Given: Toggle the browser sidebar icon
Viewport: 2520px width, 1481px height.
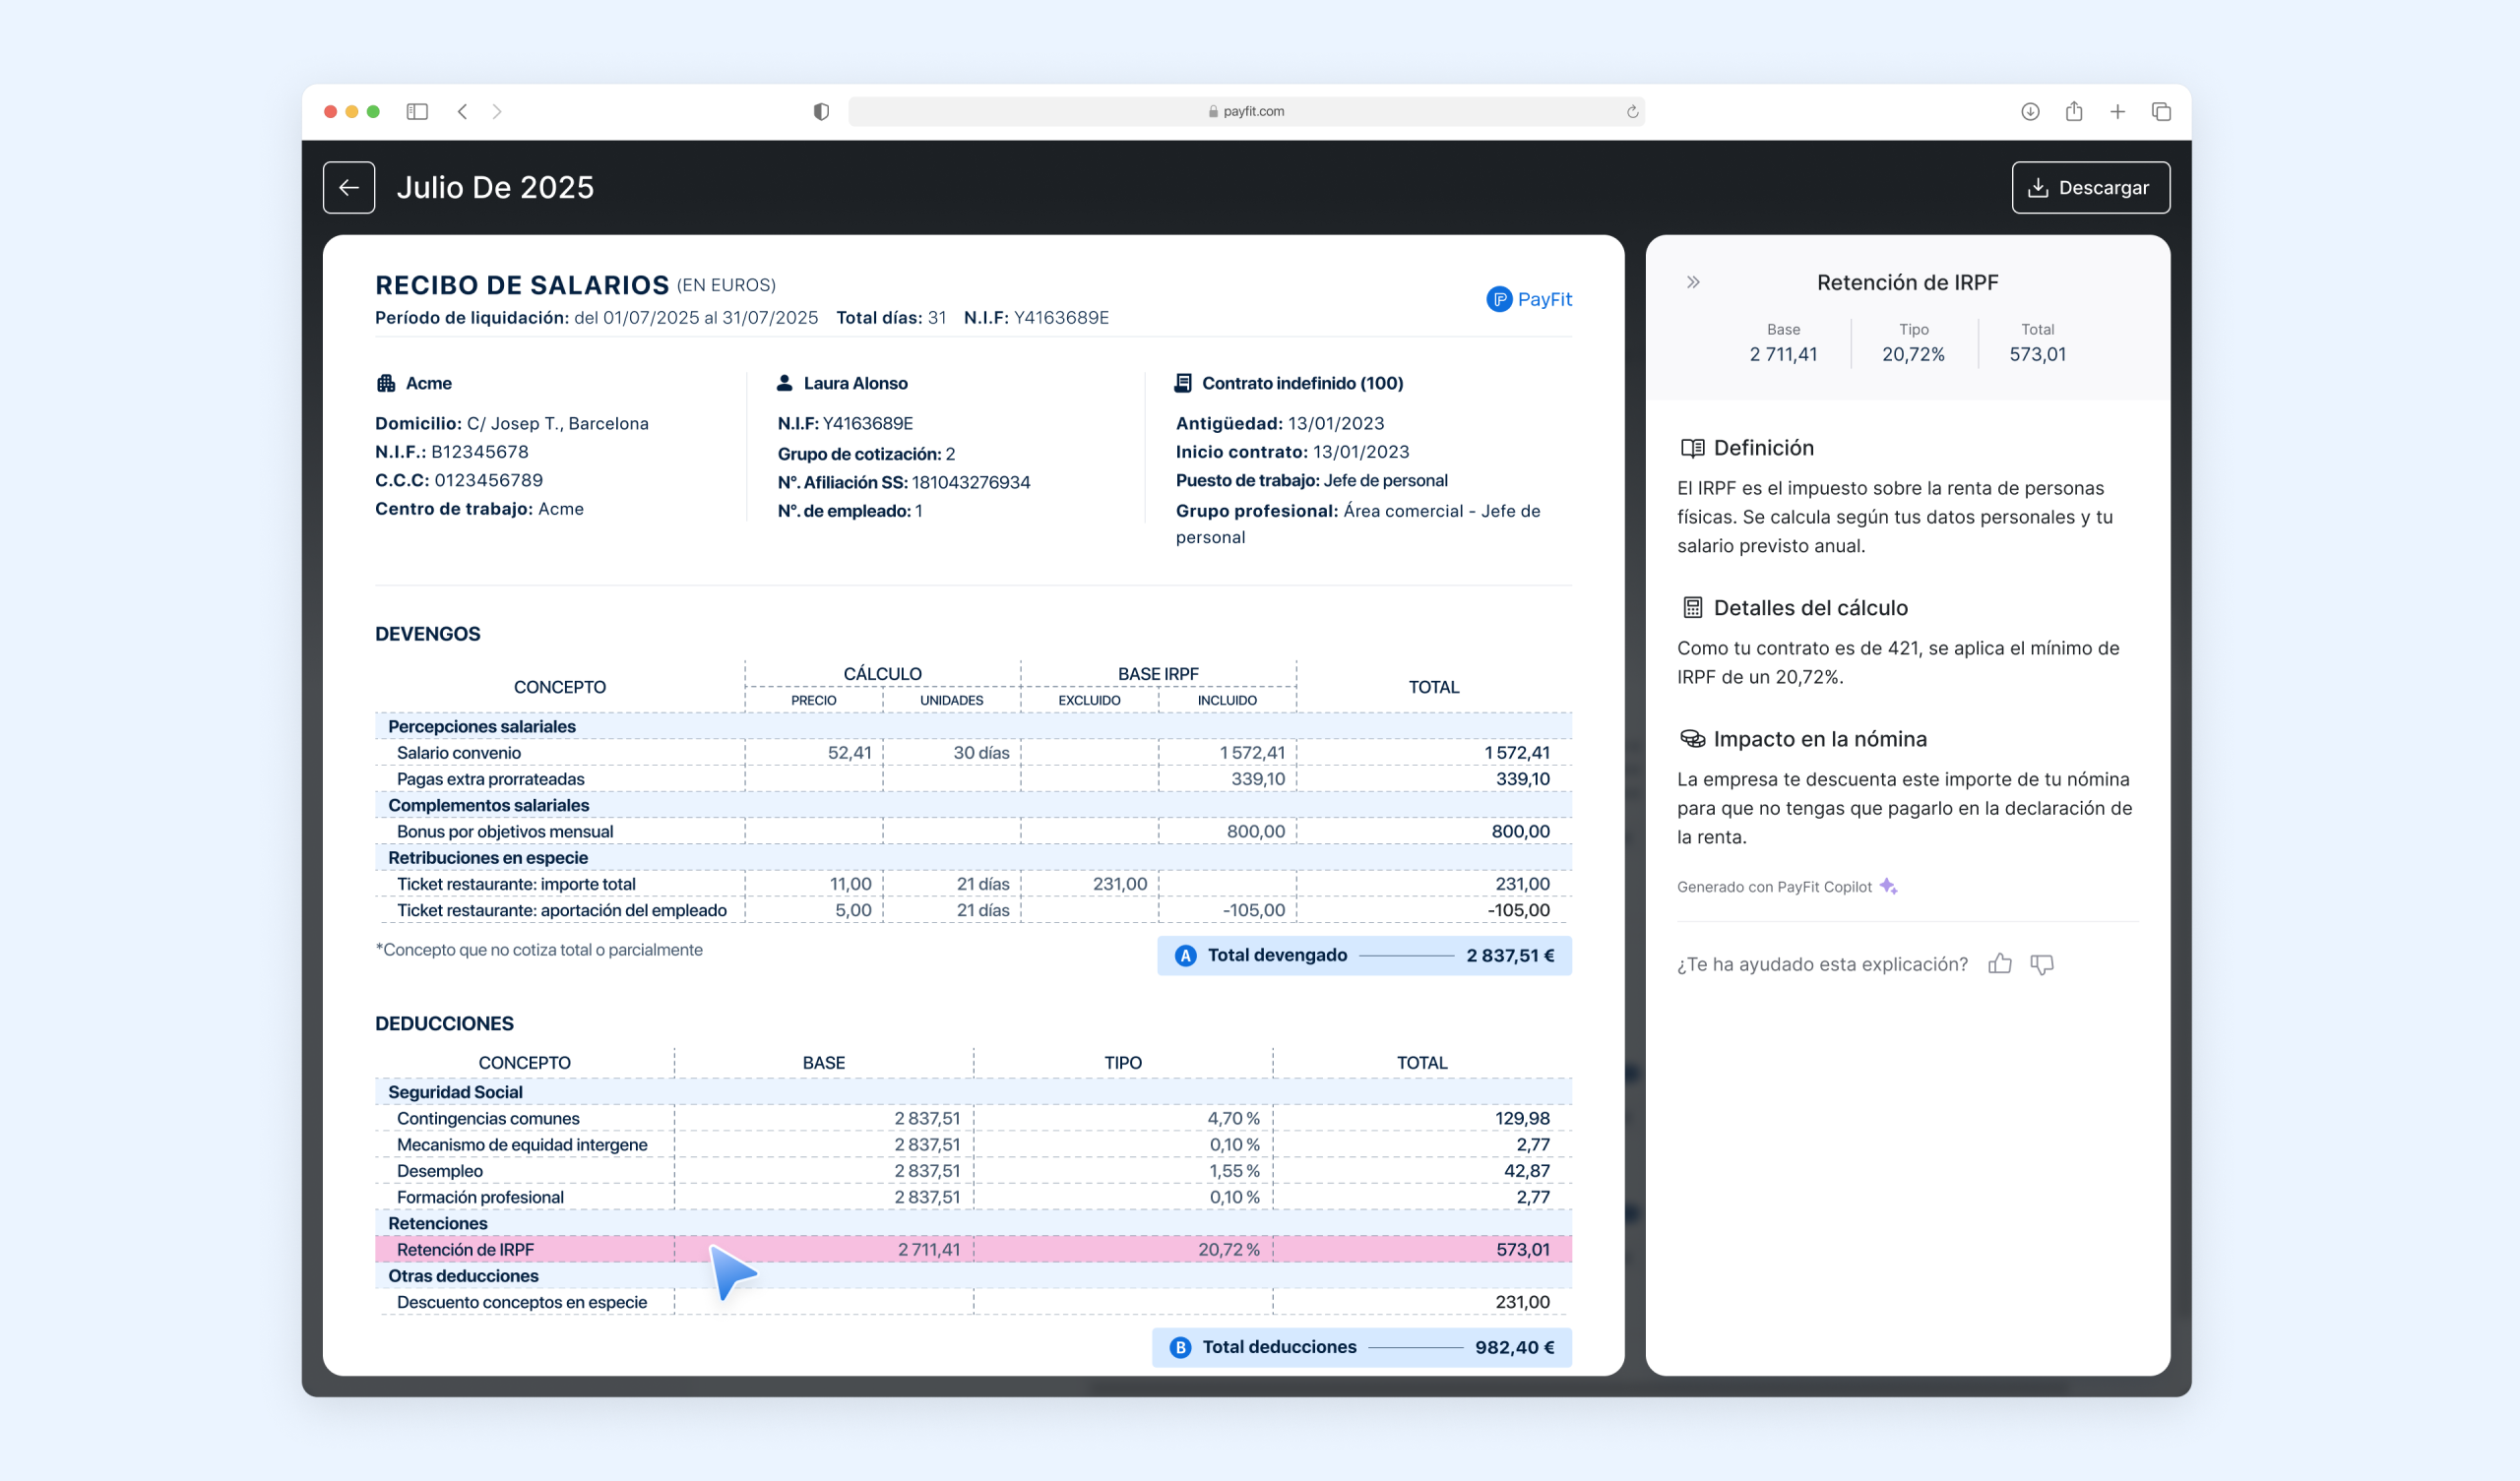Looking at the screenshot, I should tap(417, 111).
